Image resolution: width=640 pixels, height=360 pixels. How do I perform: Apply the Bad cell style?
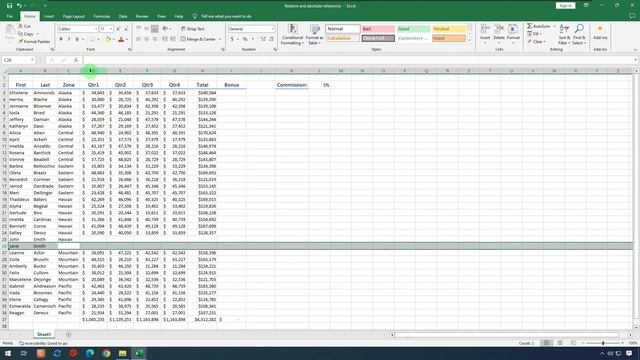pyautogui.click(x=378, y=29)
